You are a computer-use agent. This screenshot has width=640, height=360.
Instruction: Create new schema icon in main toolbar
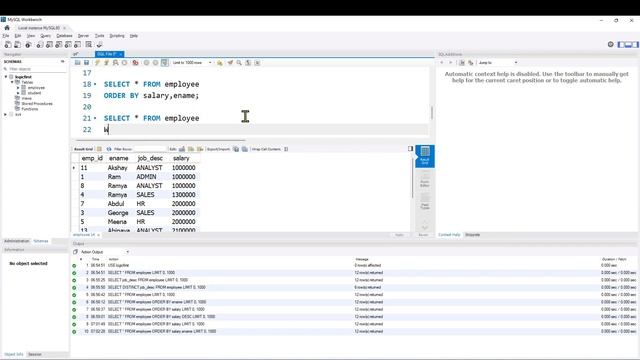(x=40, y=44)
